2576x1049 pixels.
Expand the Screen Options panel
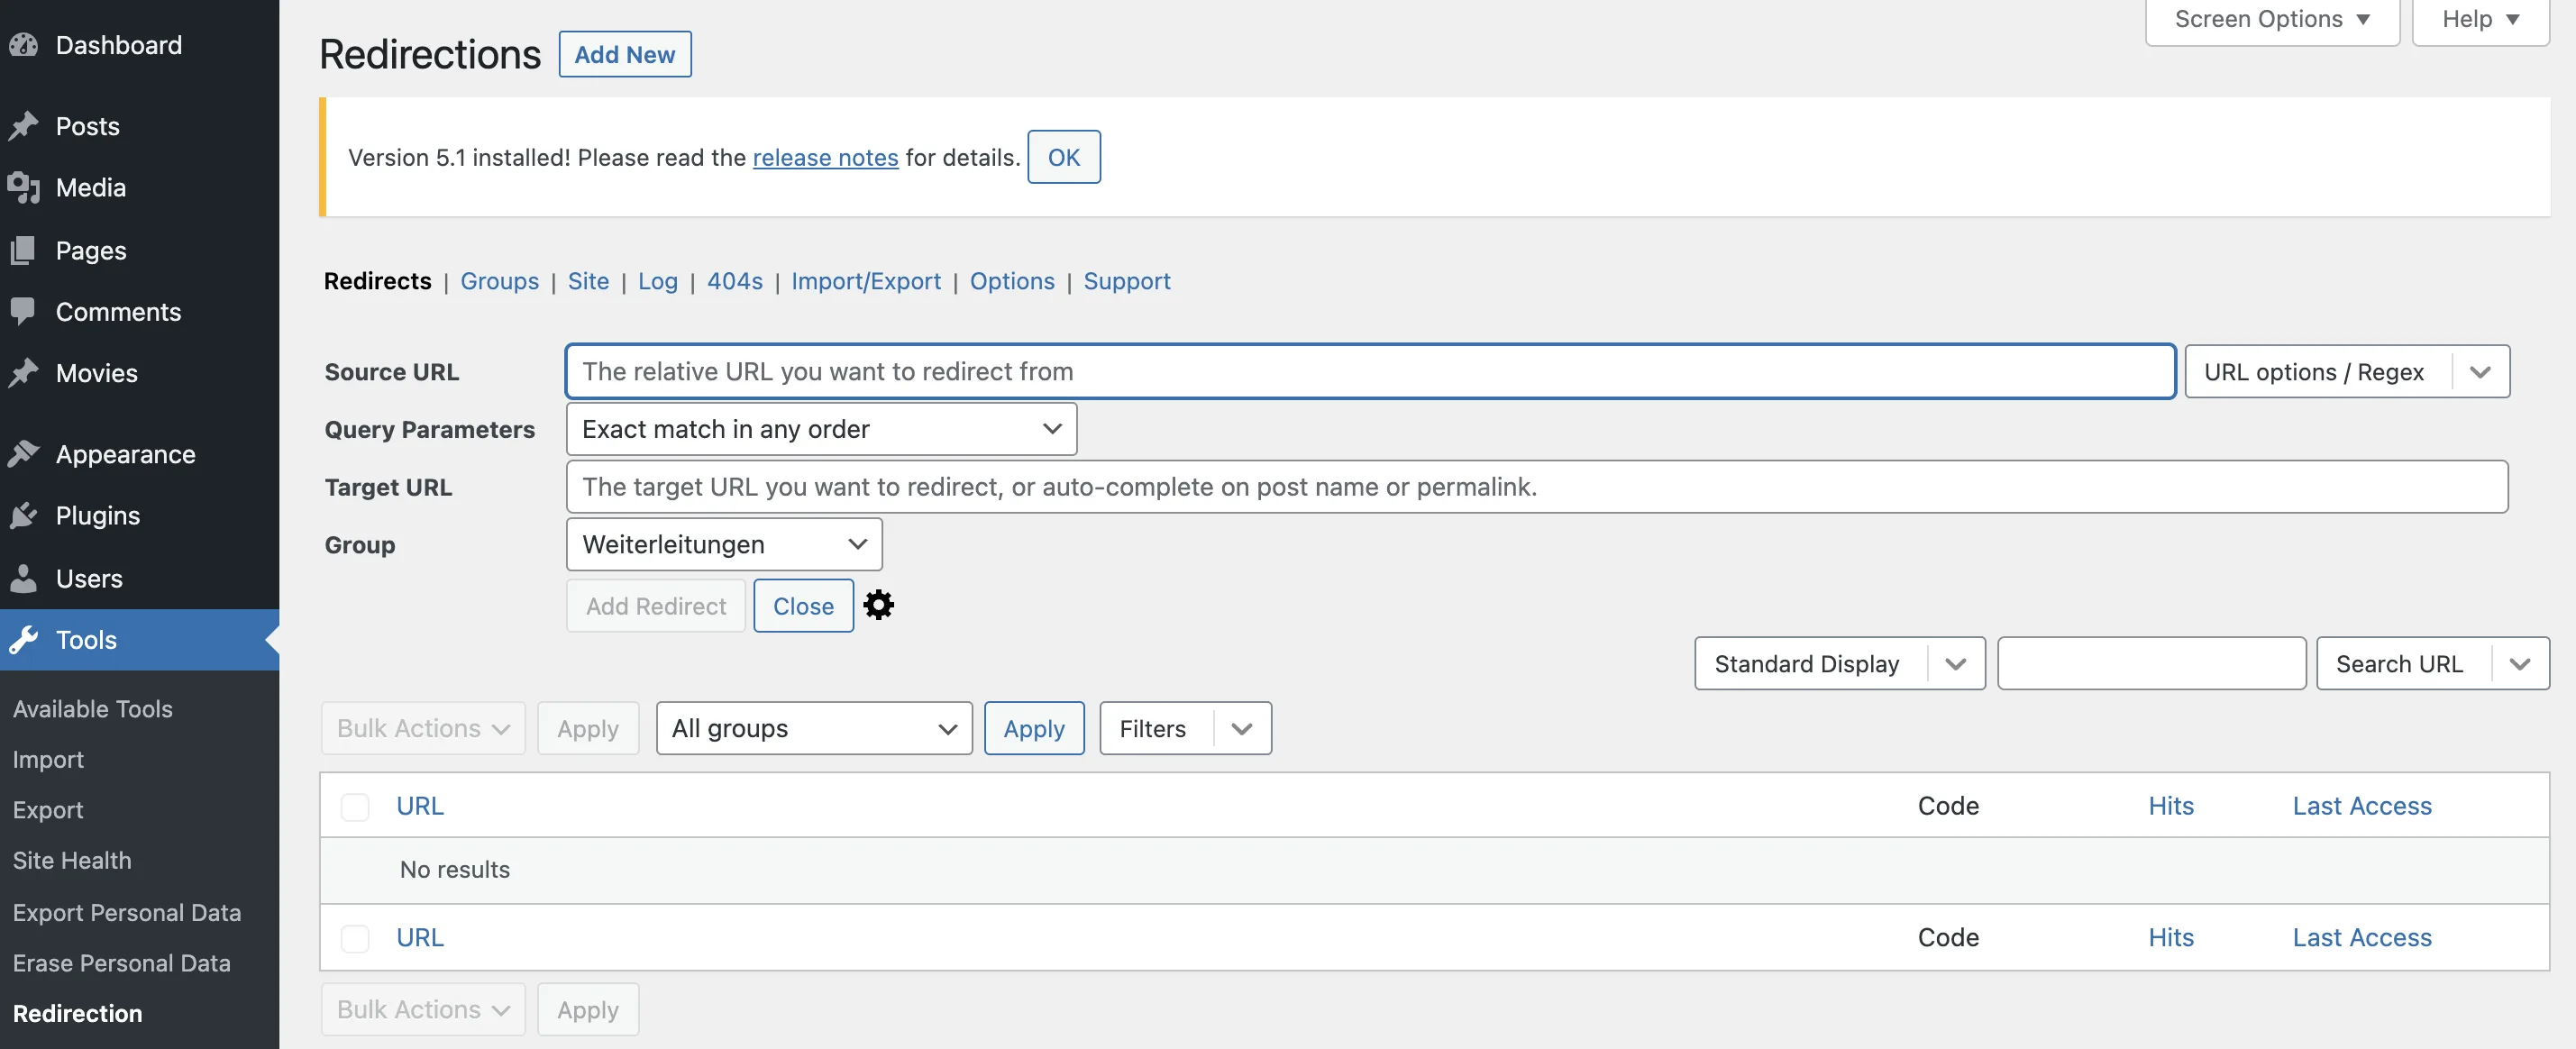[2271, 20]
